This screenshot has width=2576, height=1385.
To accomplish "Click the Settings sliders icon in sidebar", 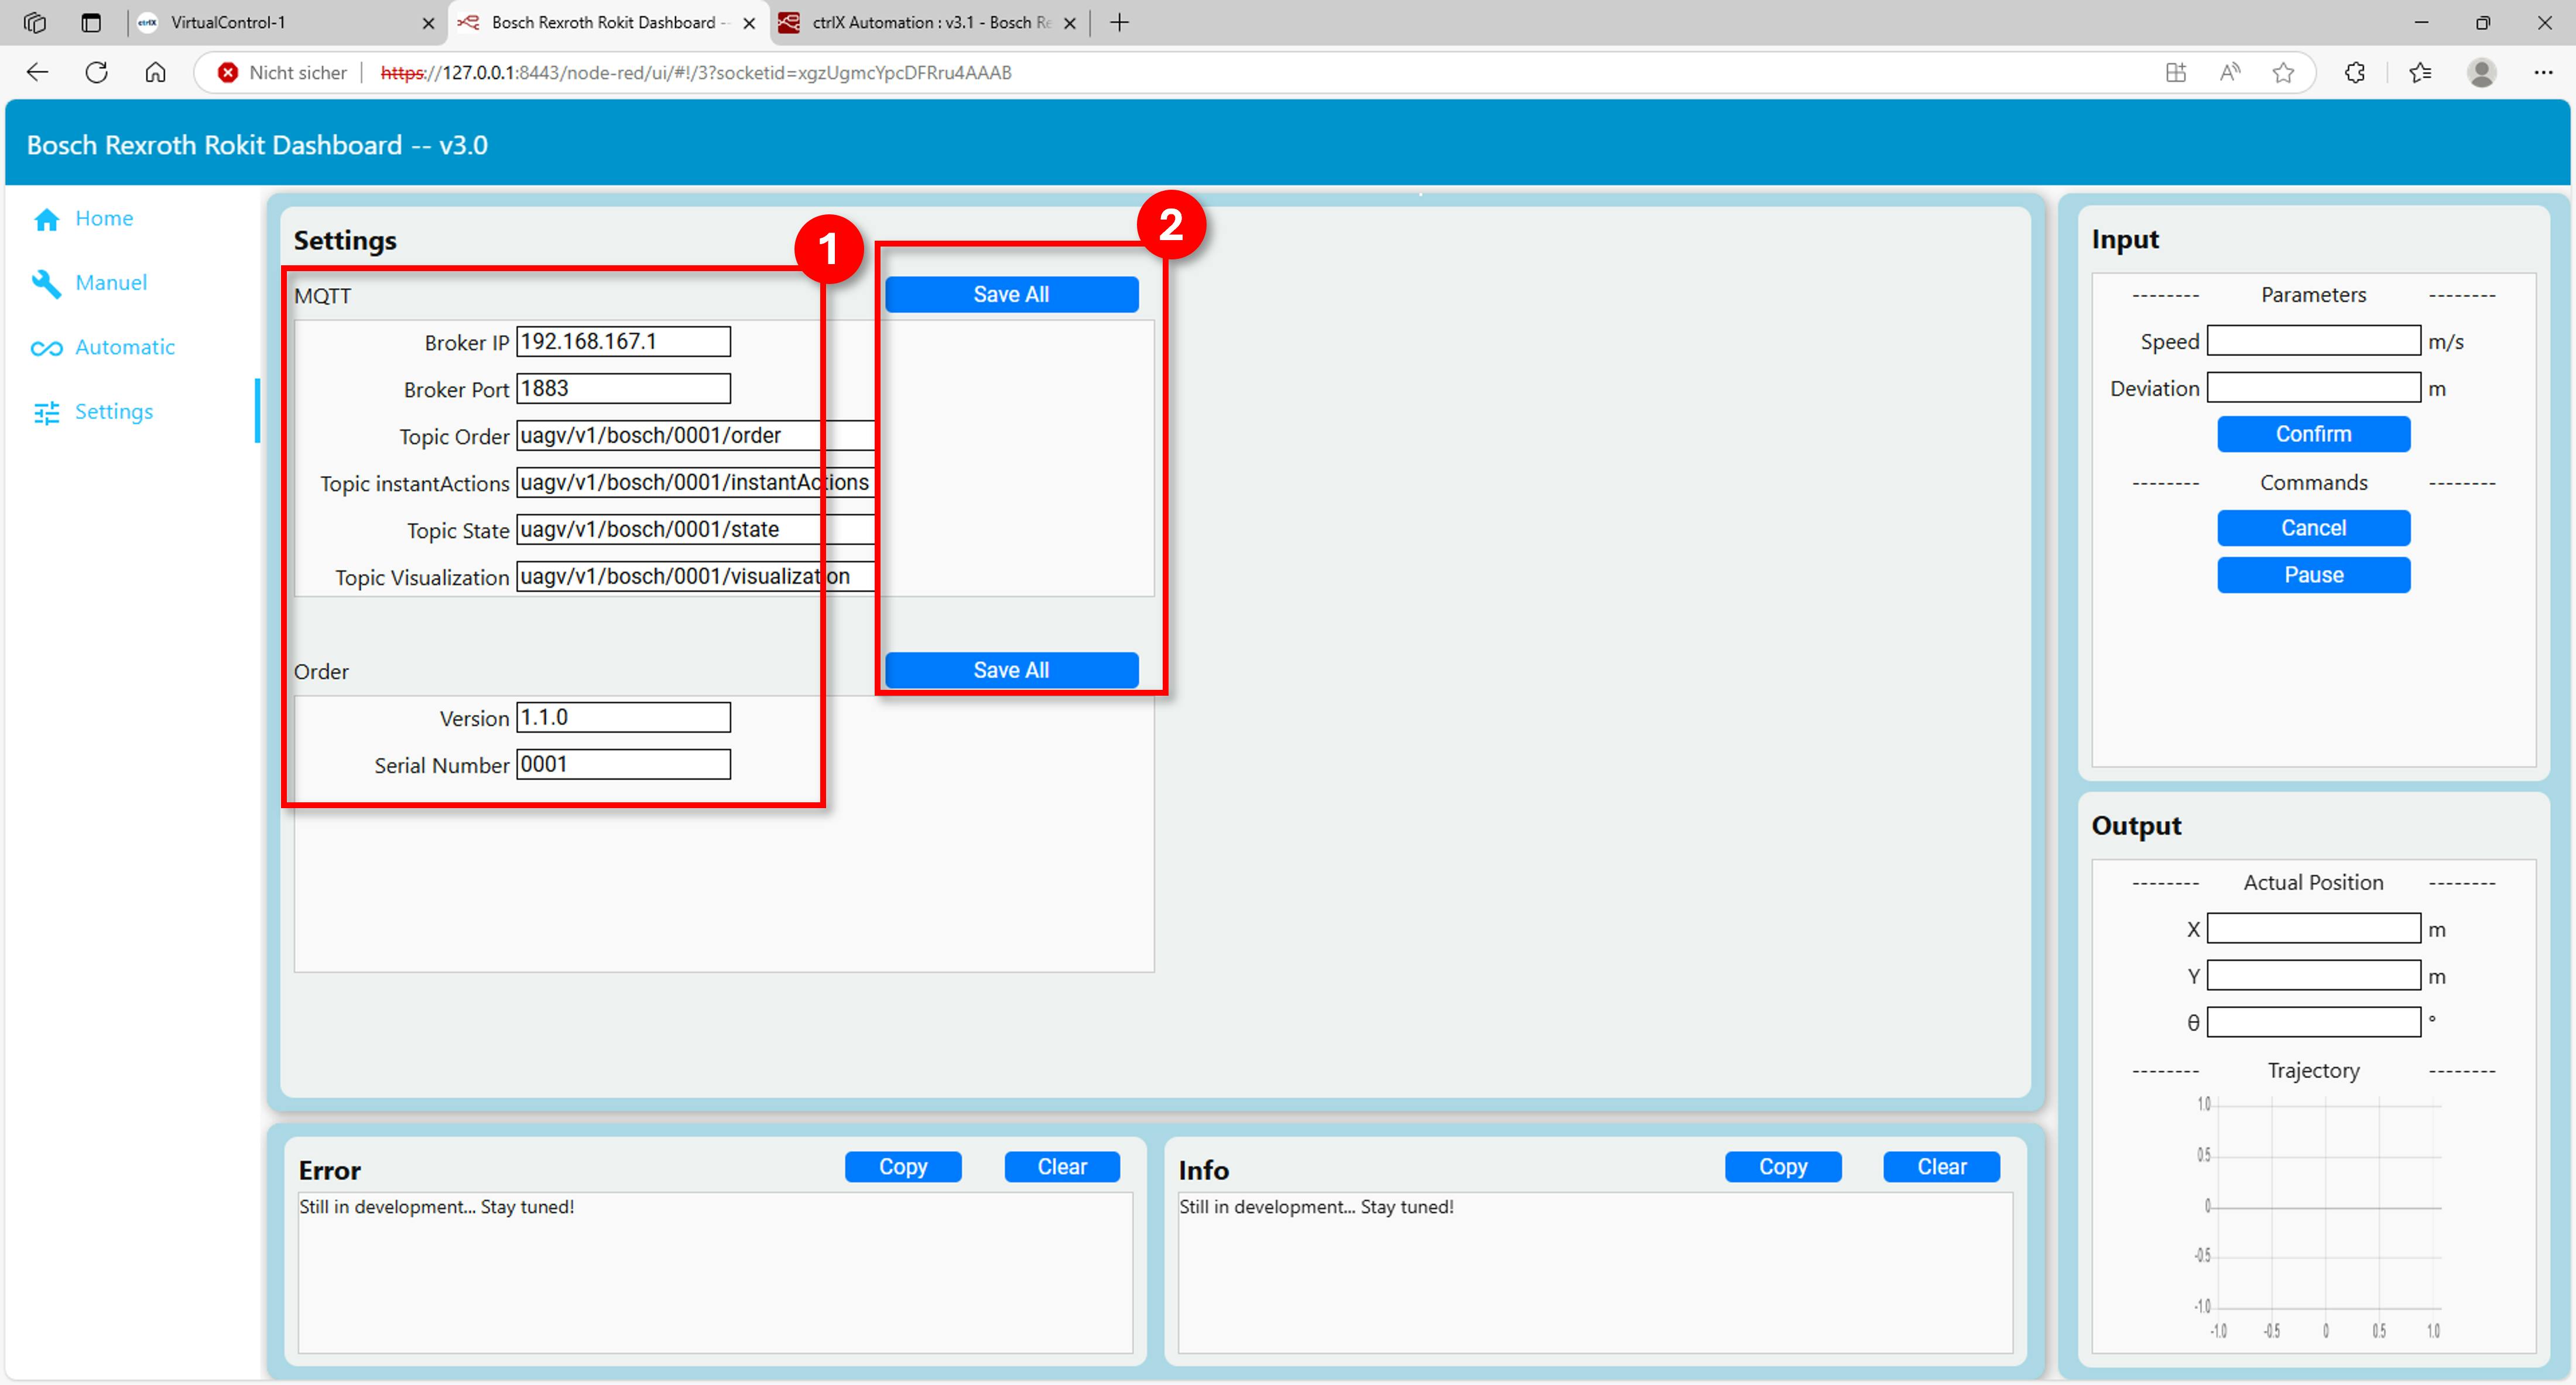I will pos(46,412).
